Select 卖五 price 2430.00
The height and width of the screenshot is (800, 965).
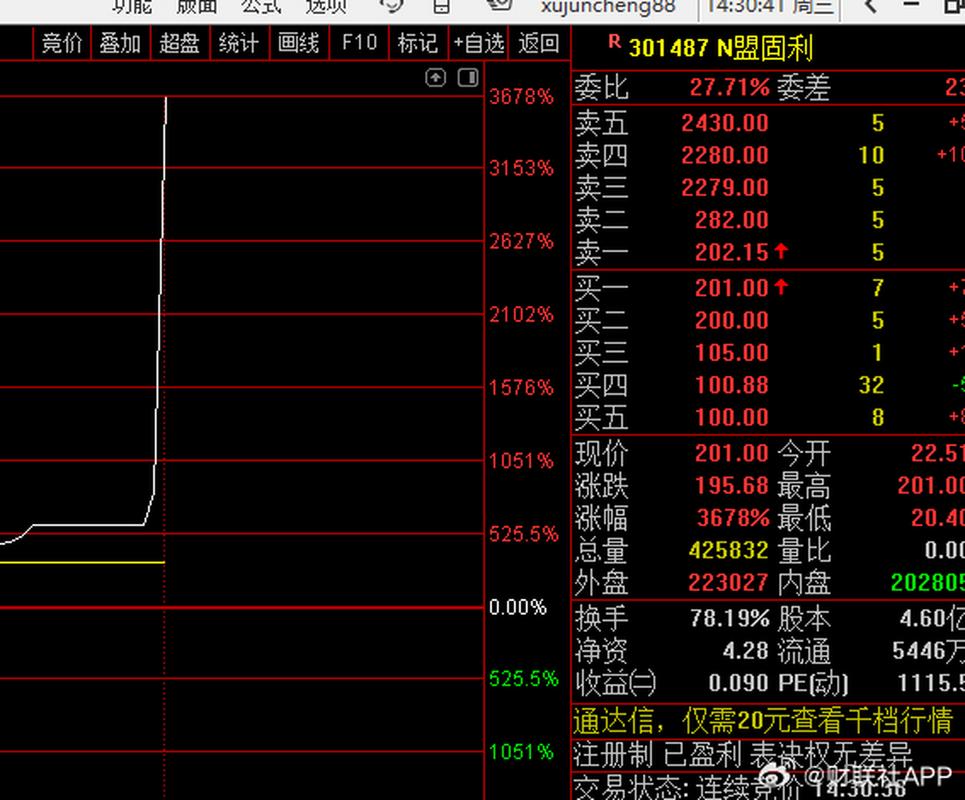pyautogui.click(x=725, y=123)
